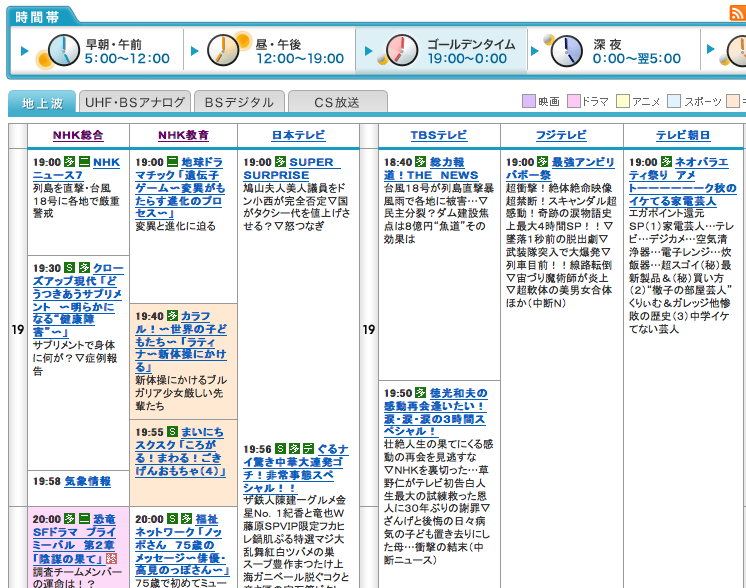The image size is (746, 588).
Task: Open NHK教育 channel link
Action: [x=183, y=135]
